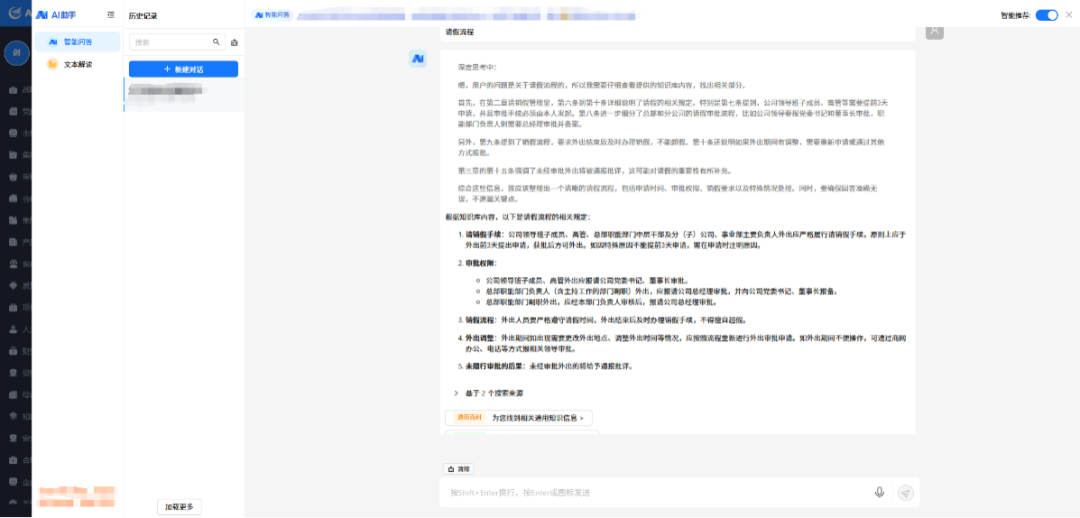The image size is (1080, 518).
Task: Start a new chat with 新建对话
Action: tap(183, 70)
